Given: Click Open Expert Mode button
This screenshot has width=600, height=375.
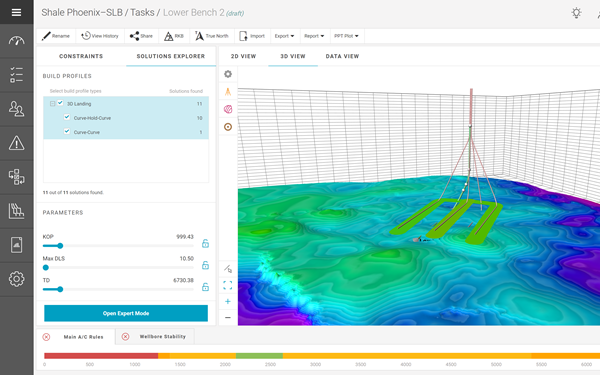Looking at the screenshot, I should tap(126, 313).
